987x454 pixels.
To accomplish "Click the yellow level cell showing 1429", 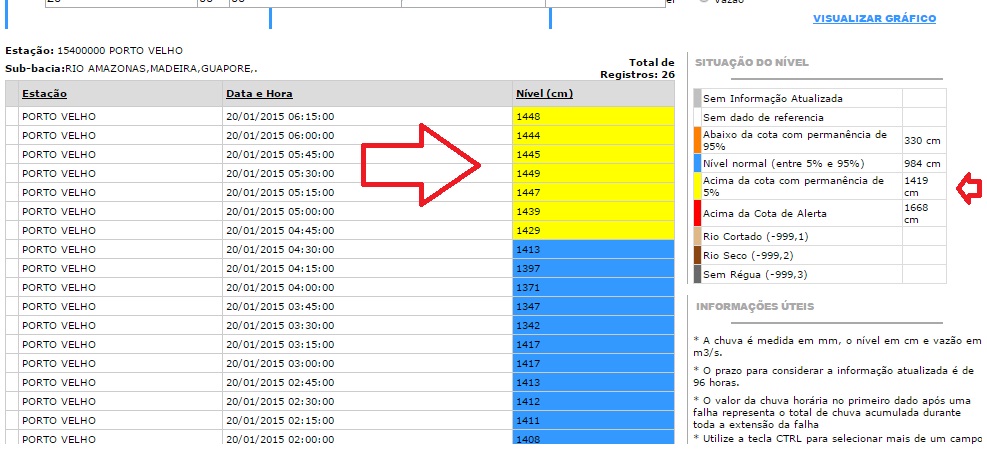I will (594, 230).
